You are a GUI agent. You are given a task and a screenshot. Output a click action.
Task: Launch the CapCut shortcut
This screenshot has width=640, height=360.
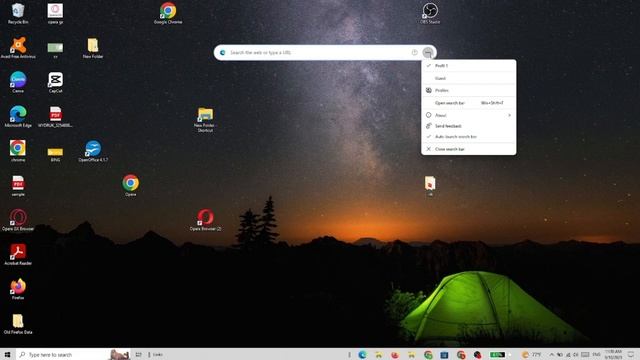click(x=56, y=82)
